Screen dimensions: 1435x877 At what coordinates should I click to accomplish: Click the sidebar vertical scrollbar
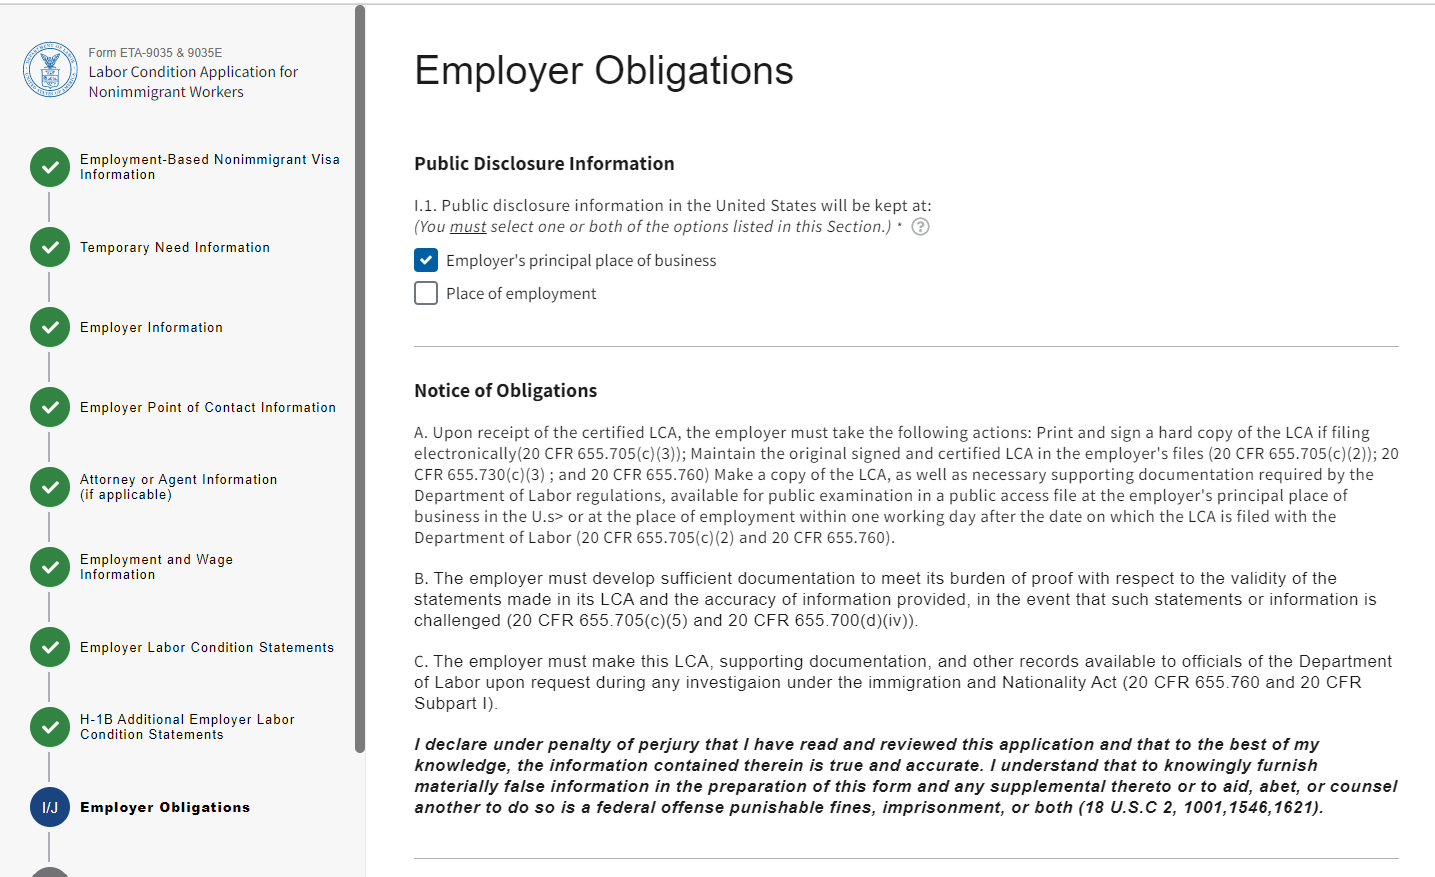(360, 380)
